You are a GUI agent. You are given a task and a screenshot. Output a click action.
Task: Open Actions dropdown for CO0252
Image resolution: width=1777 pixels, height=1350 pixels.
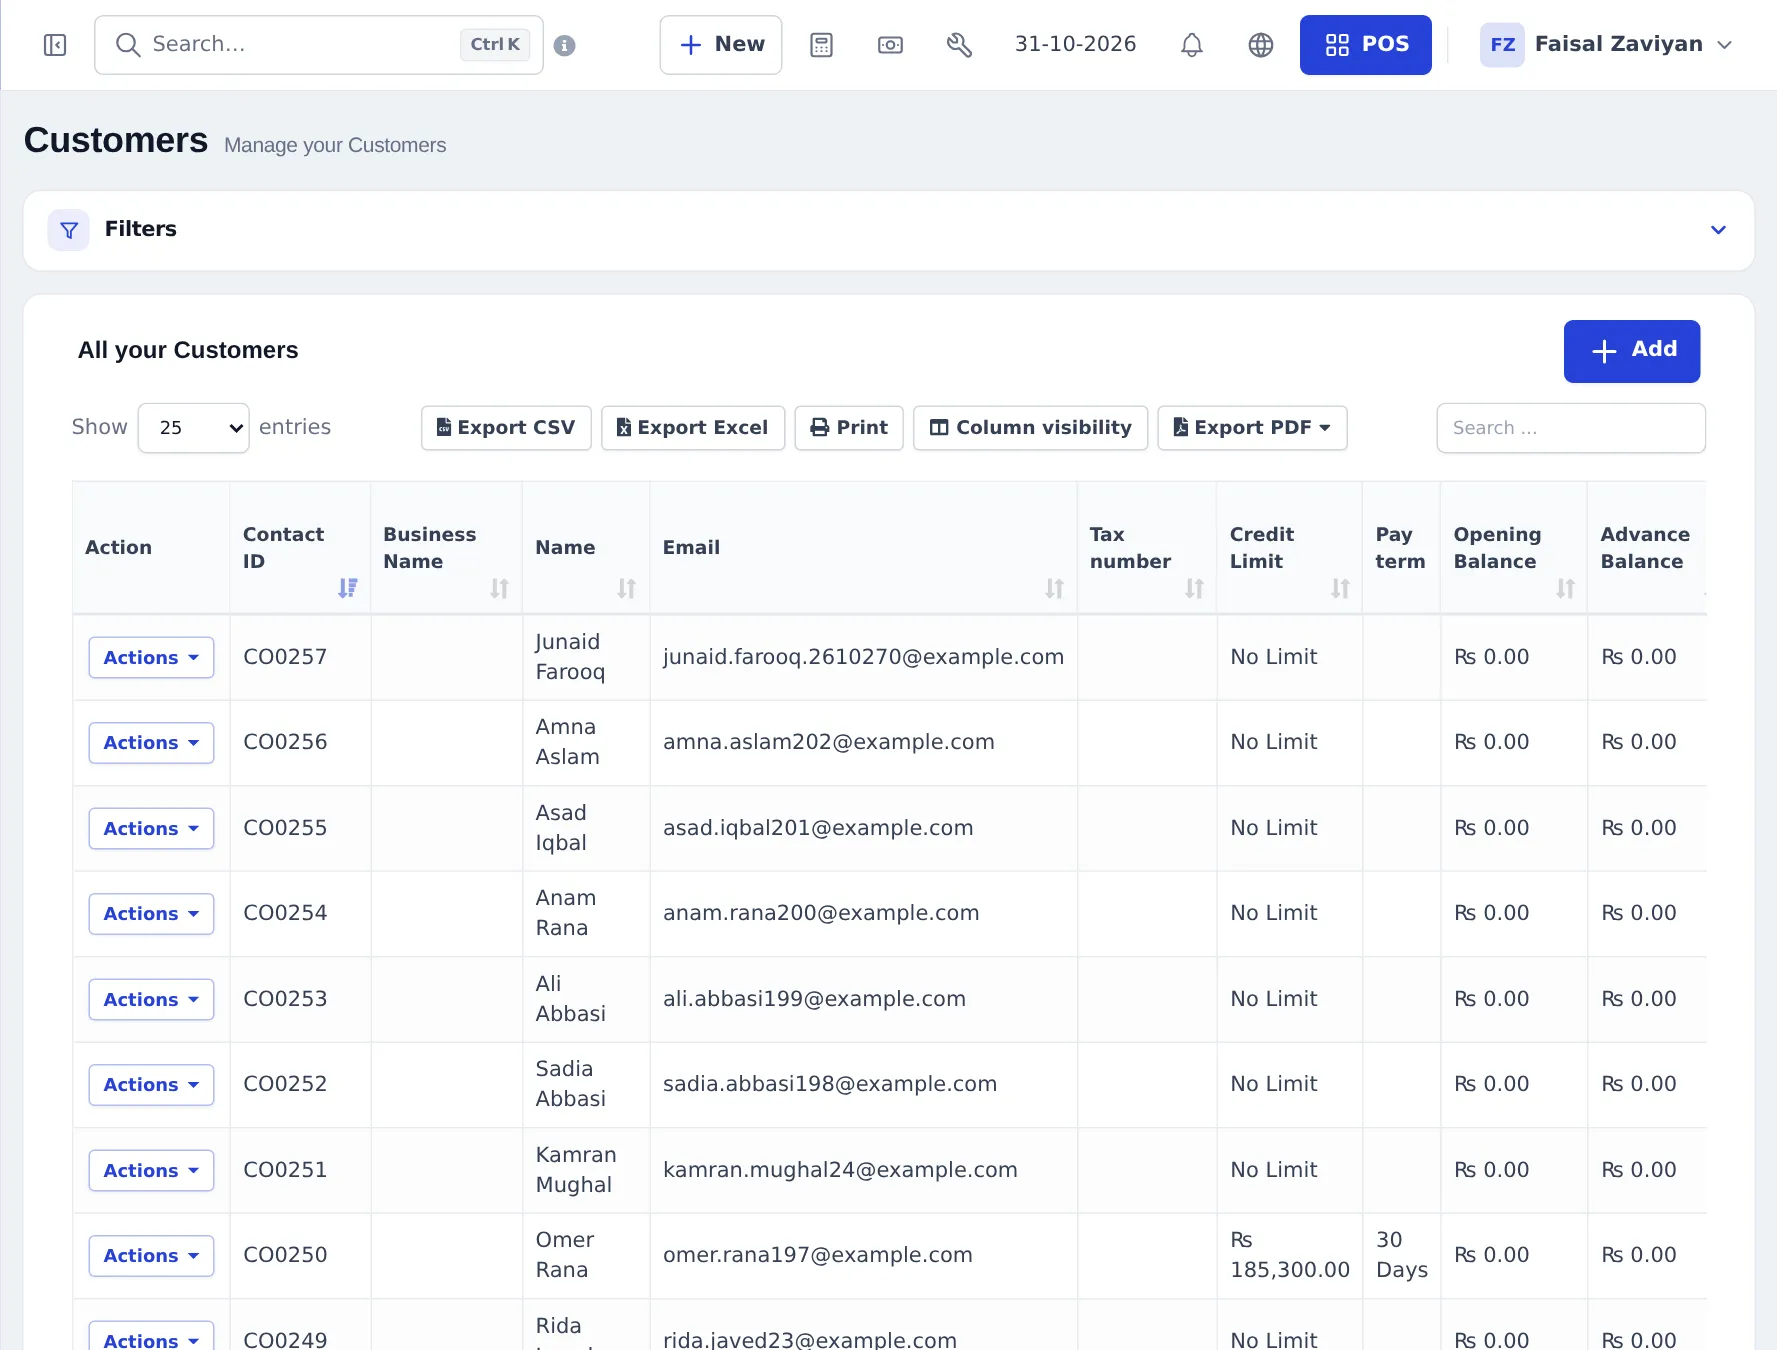point(151,1085)
